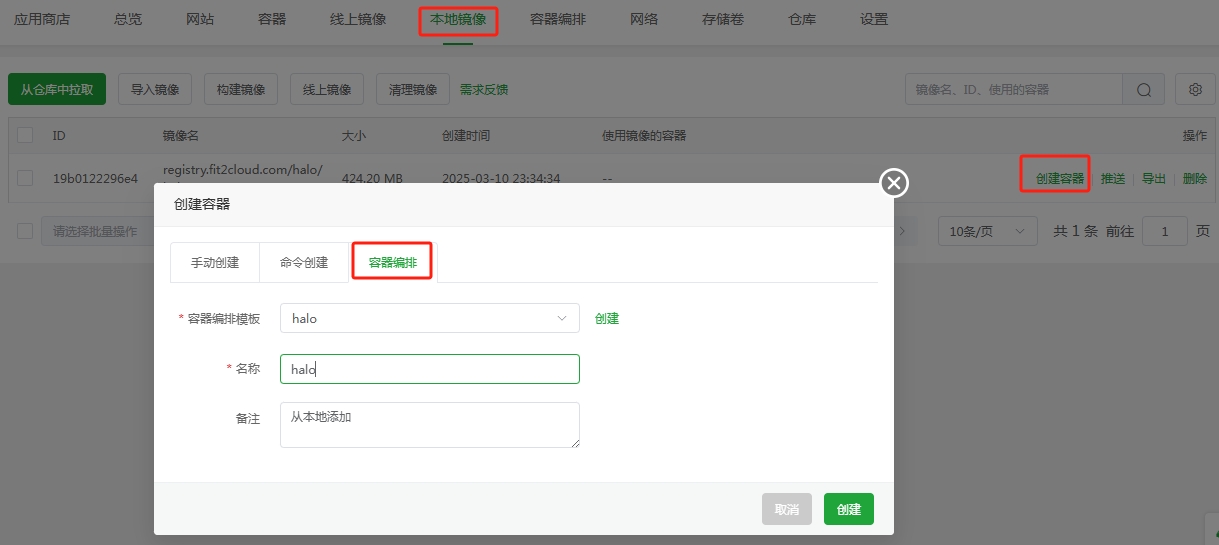Focus the 名称 input field

429,369
